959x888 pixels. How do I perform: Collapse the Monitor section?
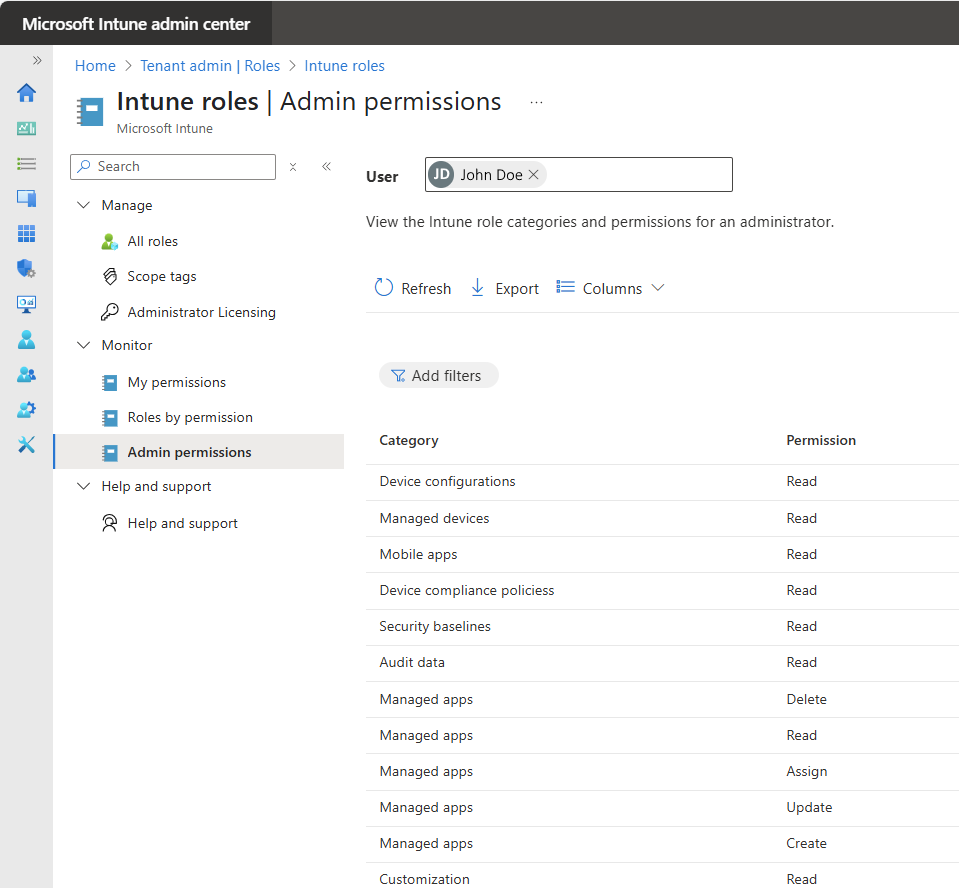[x=83, y=345]
